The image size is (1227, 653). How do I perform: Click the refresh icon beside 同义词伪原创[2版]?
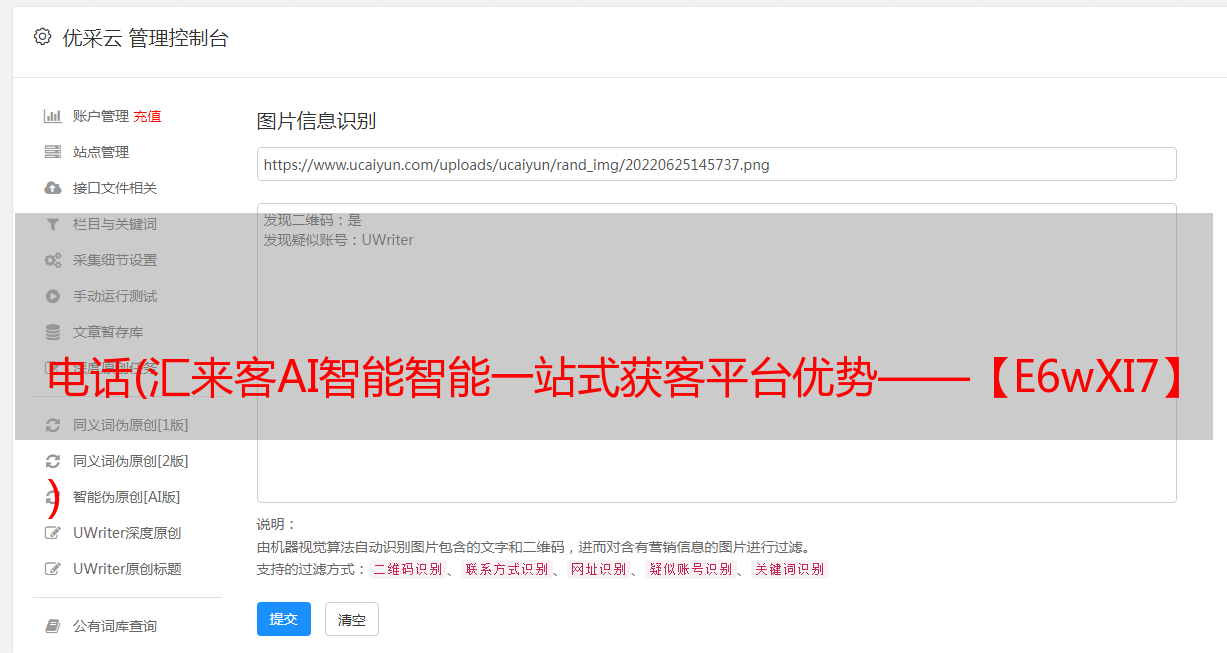click(53, 461)
